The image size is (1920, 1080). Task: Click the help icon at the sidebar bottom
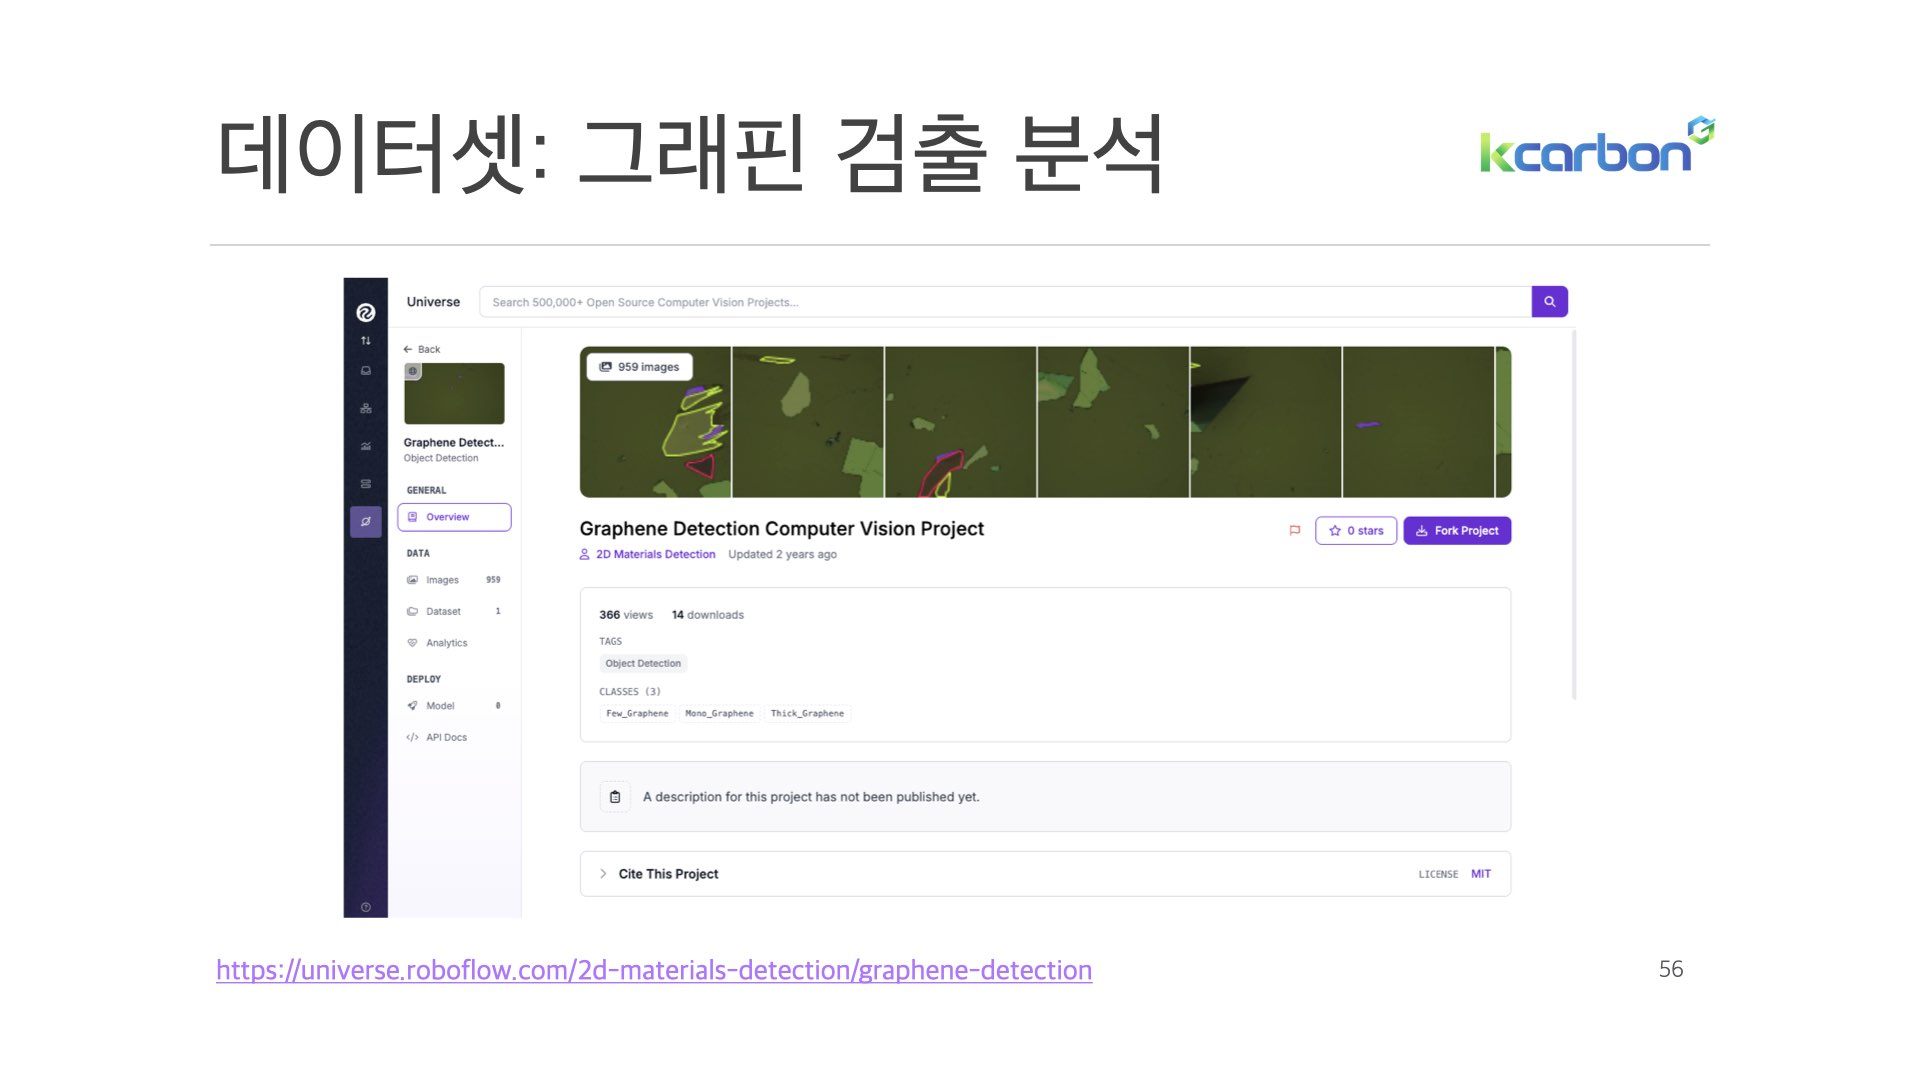click(x=366, y=906)
